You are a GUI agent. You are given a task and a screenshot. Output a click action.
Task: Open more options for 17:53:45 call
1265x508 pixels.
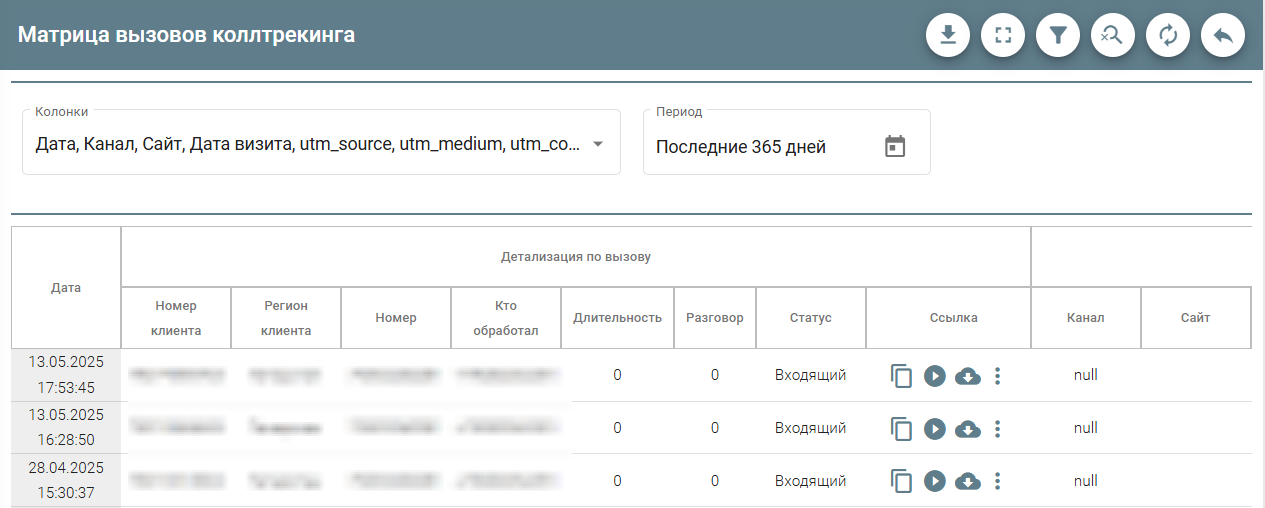pos(997,376)
